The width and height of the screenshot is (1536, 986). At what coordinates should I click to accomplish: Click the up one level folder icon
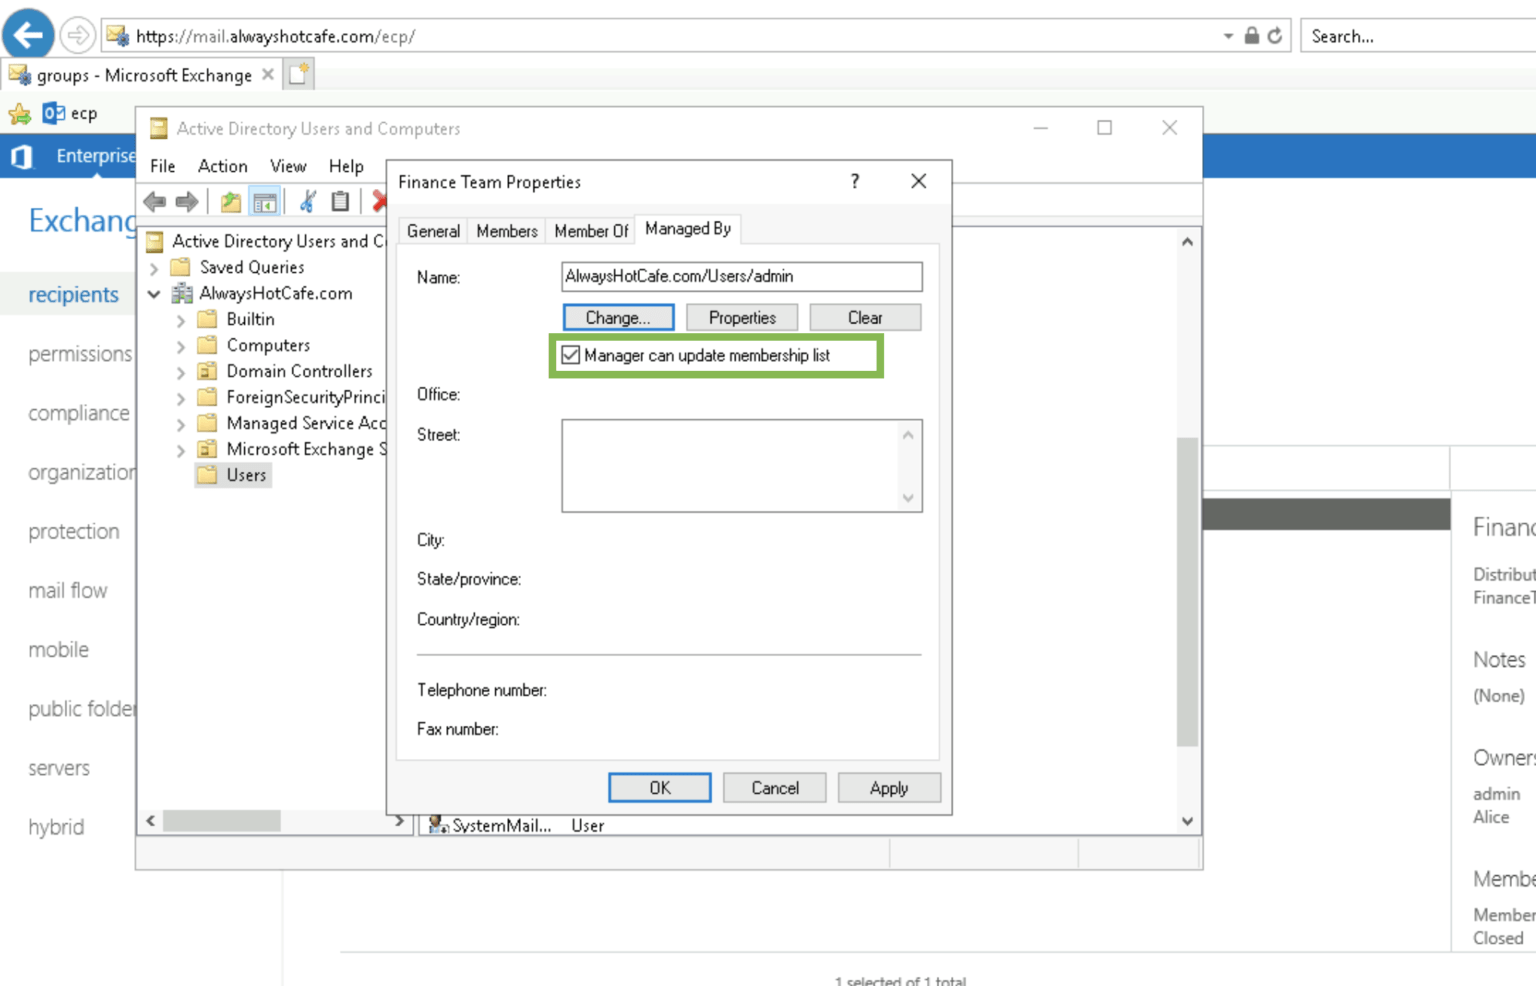[231, 202]
